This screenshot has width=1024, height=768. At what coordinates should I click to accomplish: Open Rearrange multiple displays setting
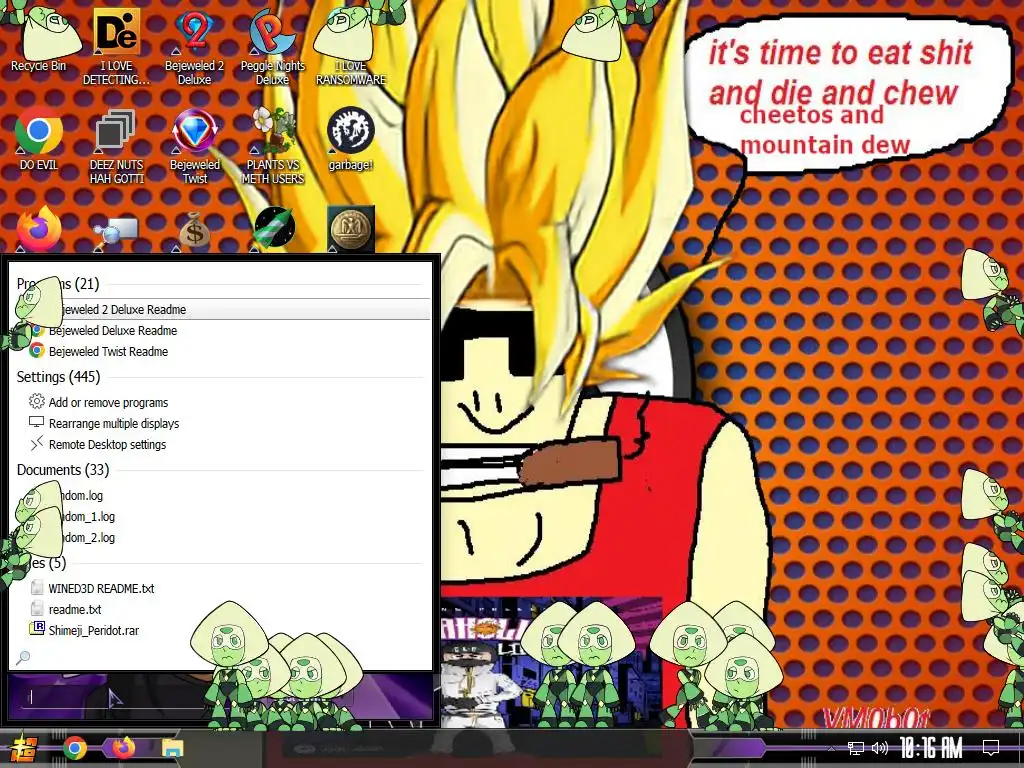tap(223, 423)
